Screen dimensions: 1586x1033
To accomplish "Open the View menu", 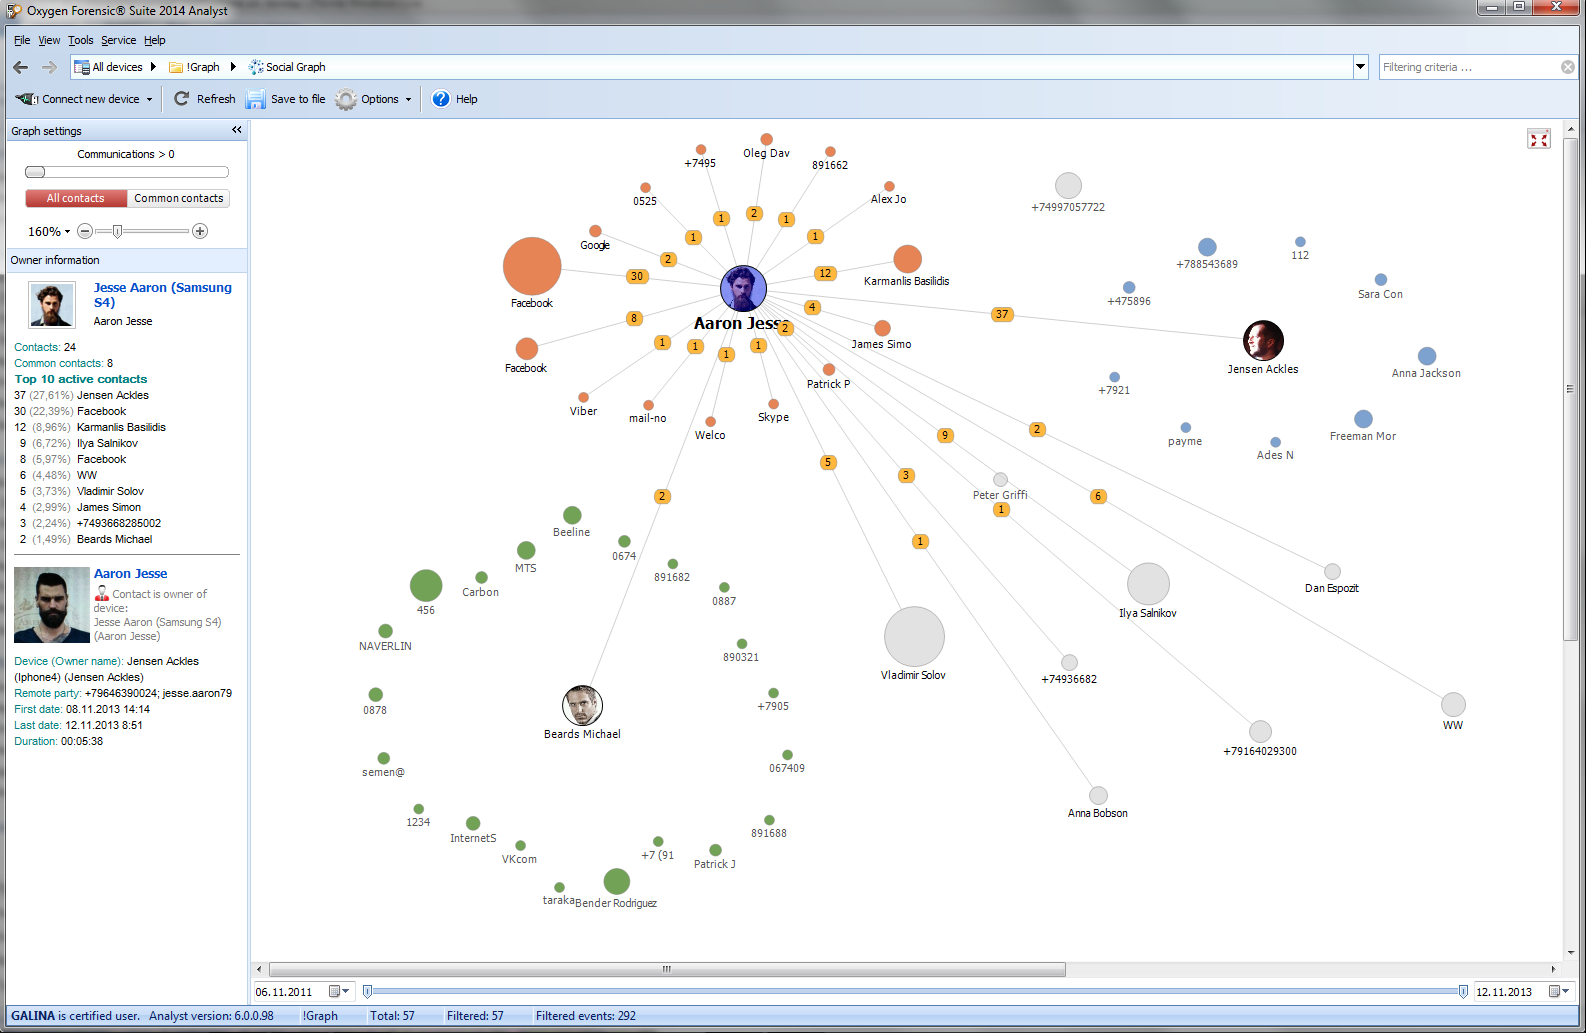I will [49, 40].
